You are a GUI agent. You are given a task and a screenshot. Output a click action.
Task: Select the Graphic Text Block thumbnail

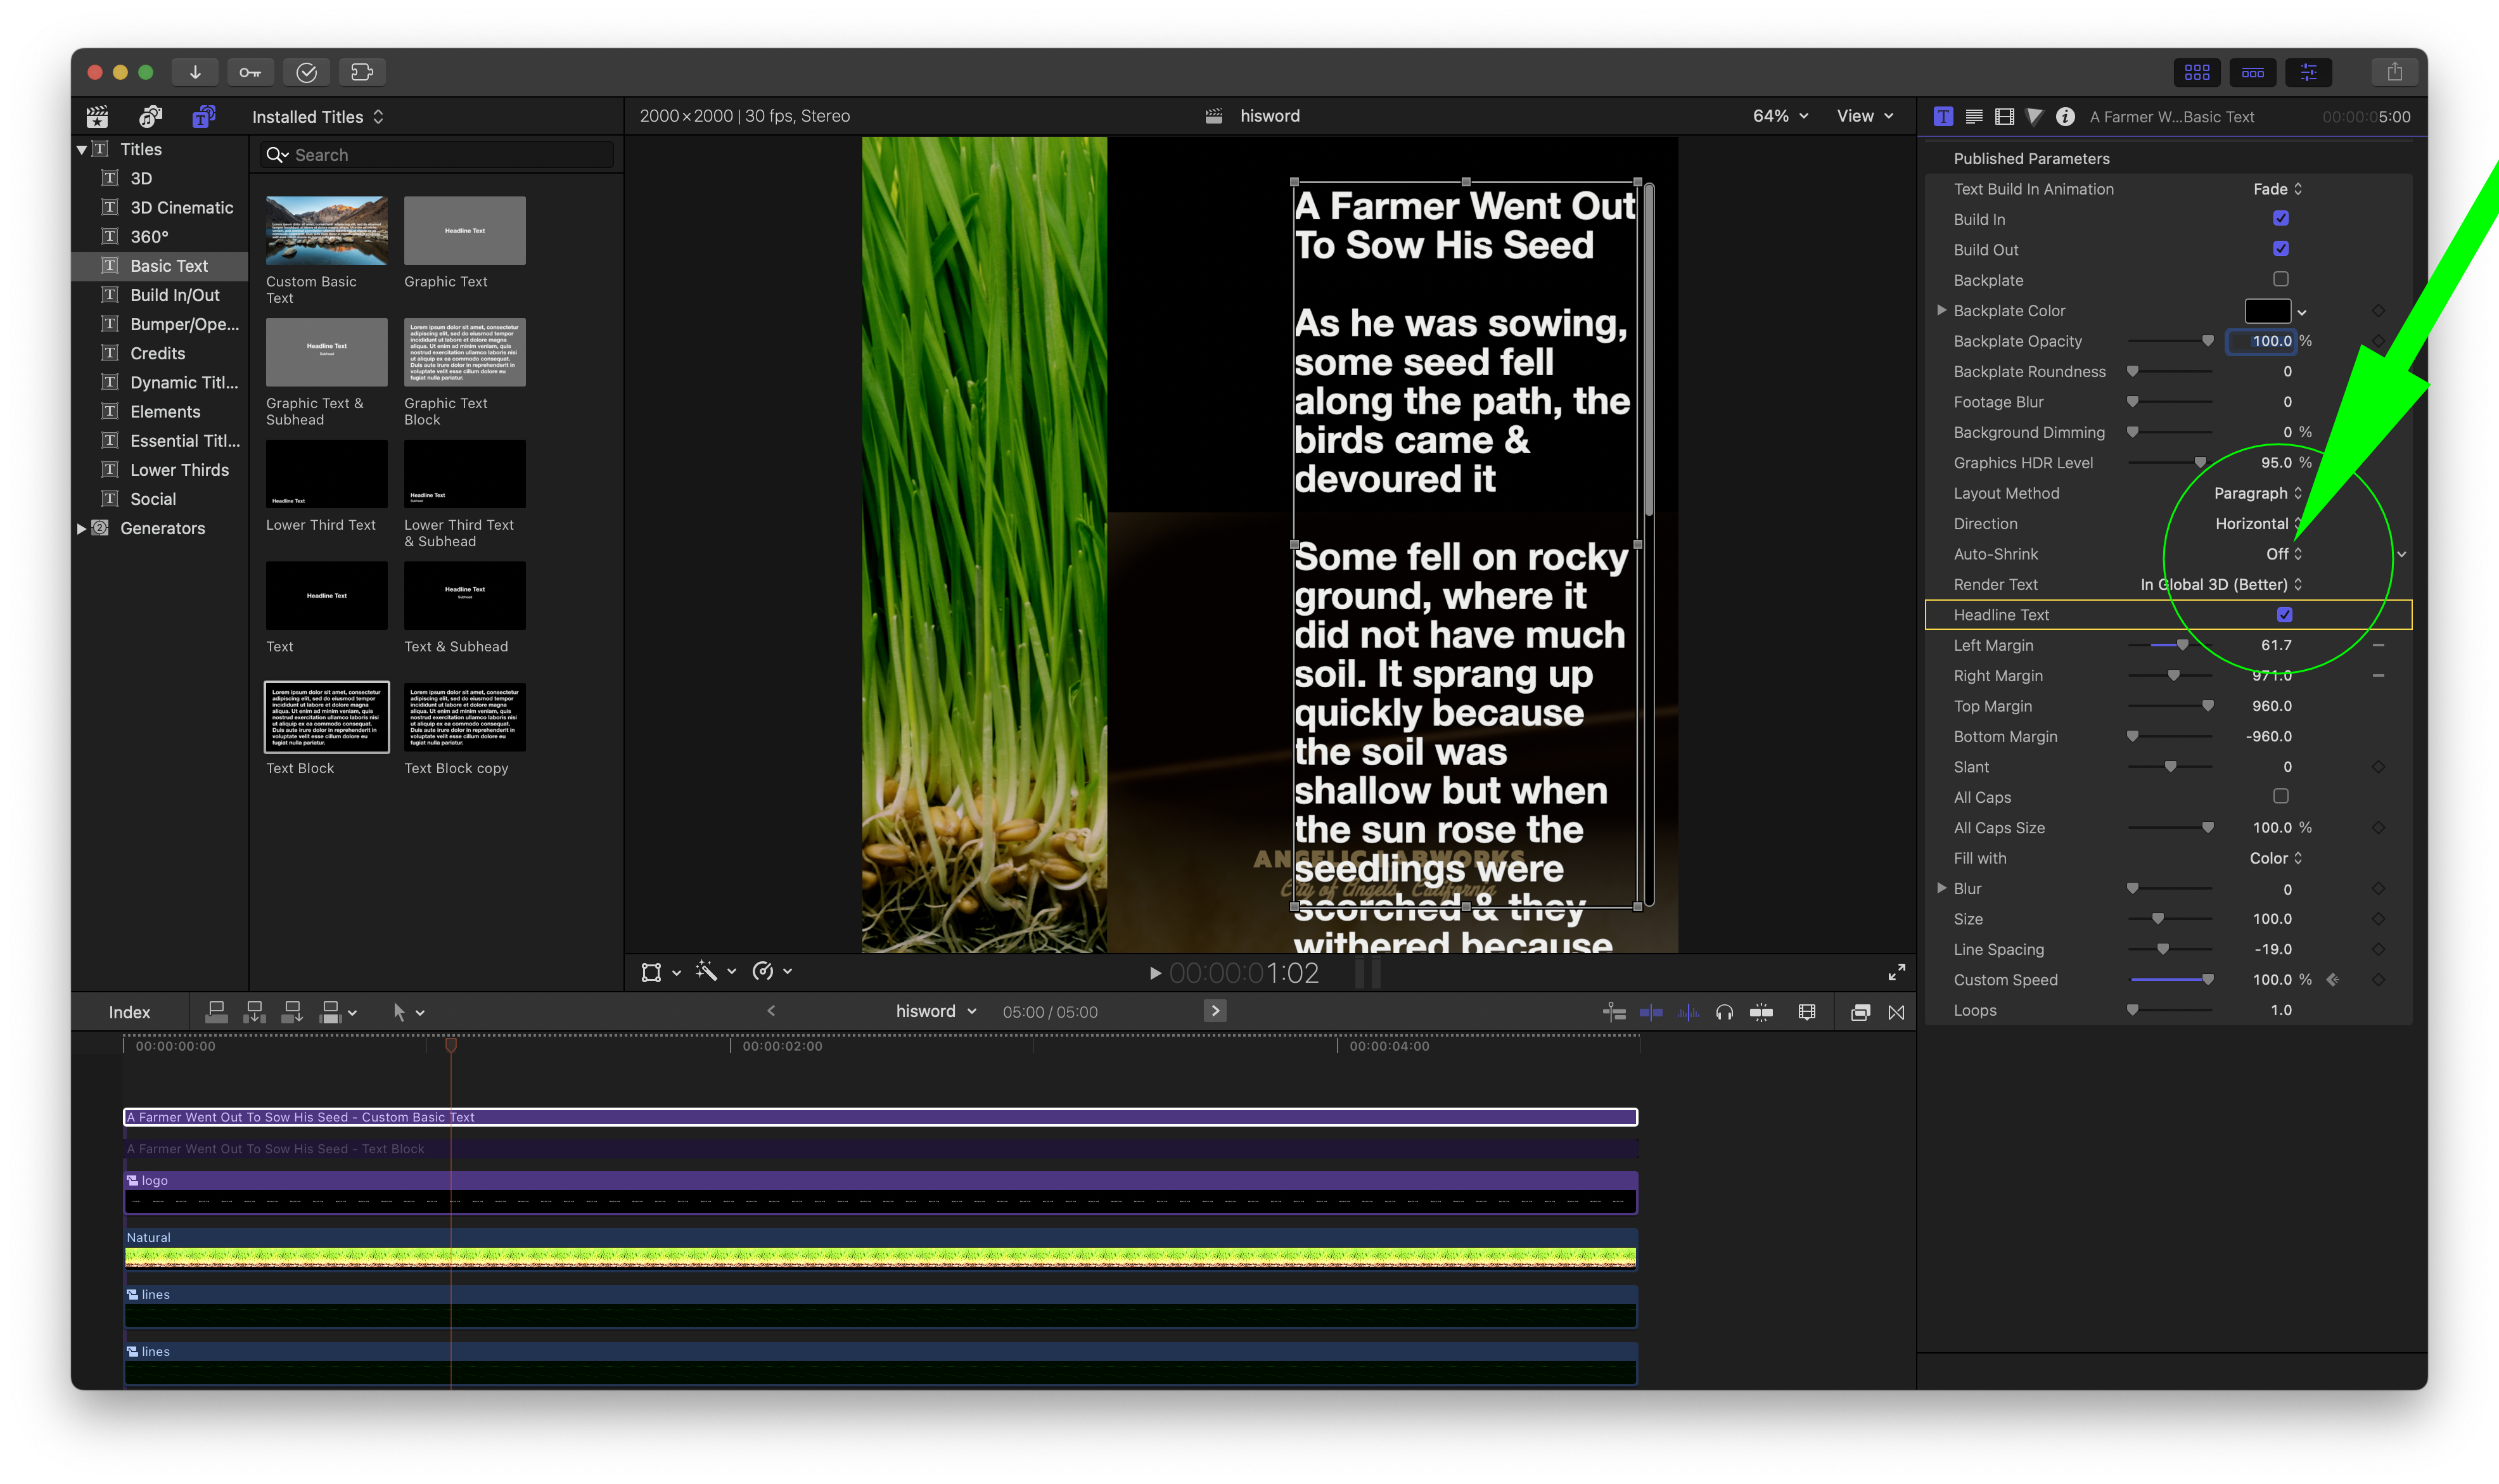coord(464,352)
